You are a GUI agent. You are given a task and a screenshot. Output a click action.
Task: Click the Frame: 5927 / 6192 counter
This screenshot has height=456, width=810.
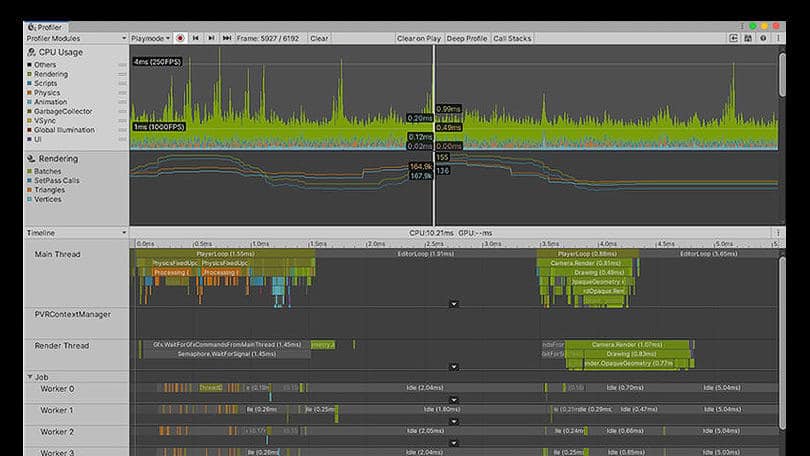pos(268,38)
